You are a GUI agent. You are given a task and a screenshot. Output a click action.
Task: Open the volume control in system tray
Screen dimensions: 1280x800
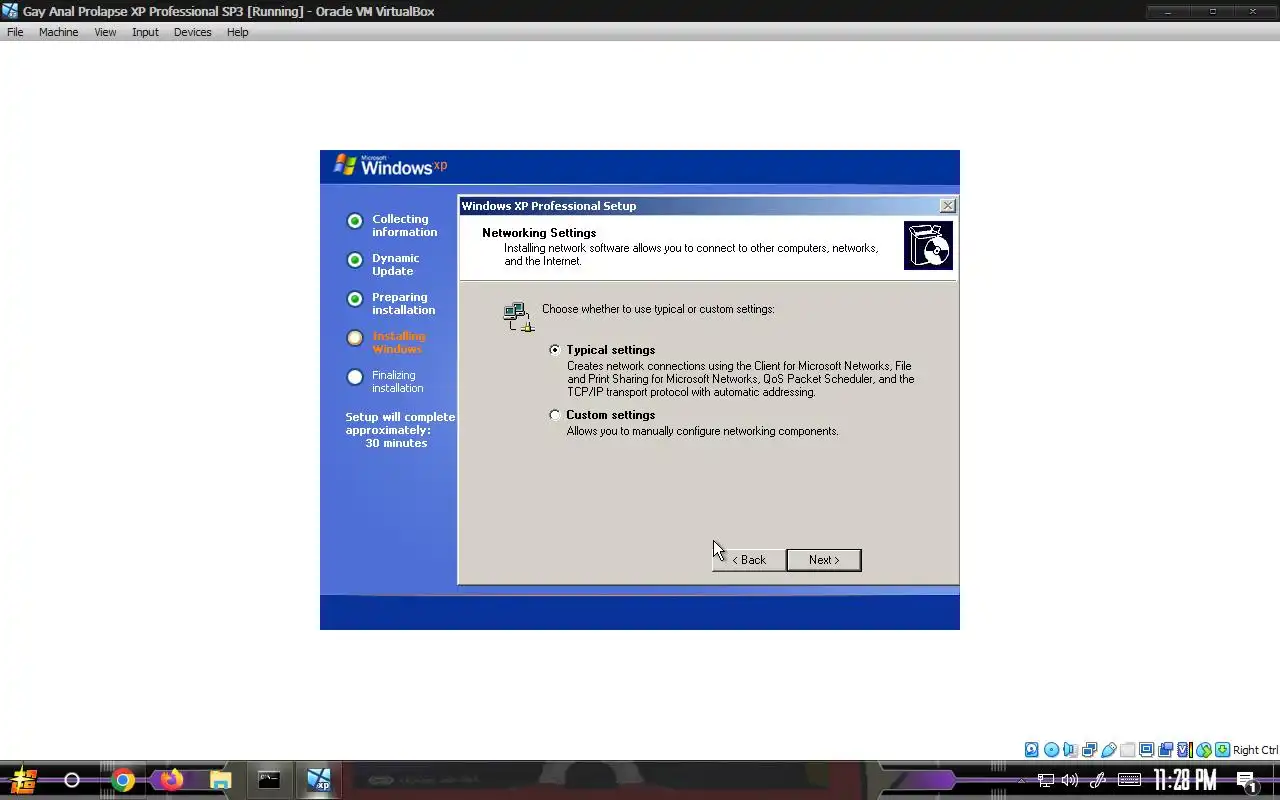(x=1070, y=780)
